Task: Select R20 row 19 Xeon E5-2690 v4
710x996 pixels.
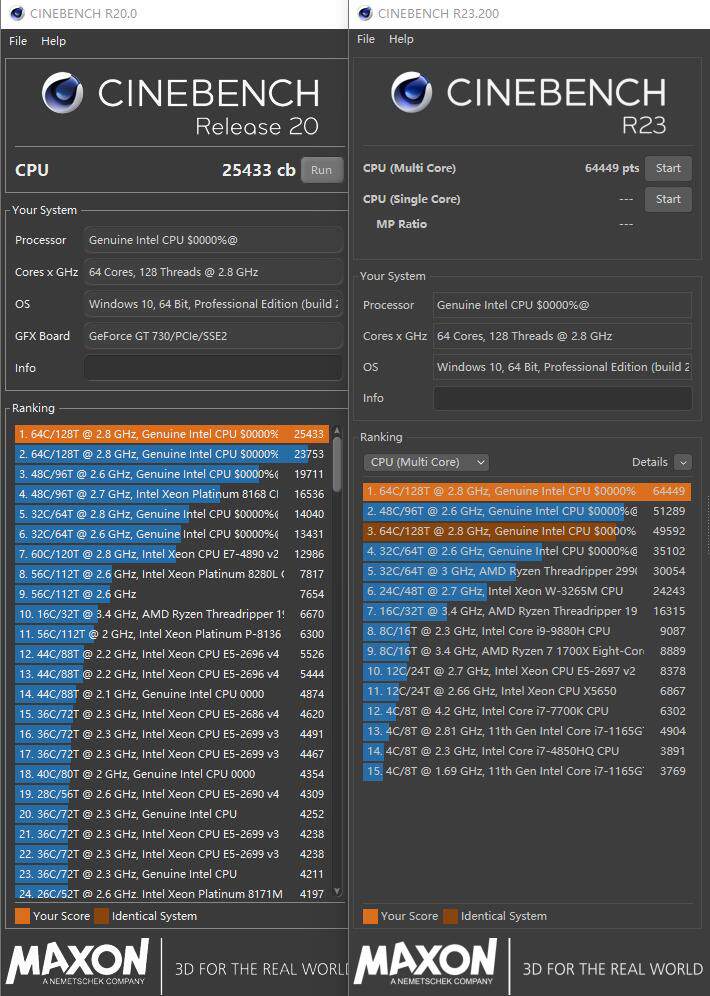Action: (172, 795)
